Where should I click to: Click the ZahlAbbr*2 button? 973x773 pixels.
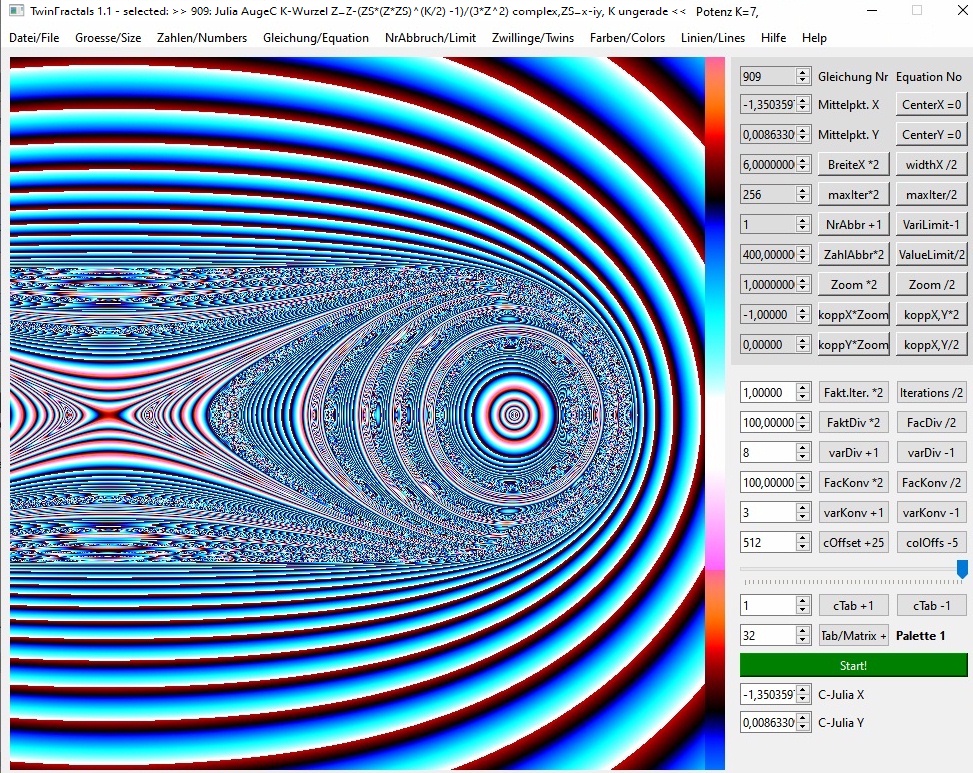pyautogui.click(x=853, y=254)
